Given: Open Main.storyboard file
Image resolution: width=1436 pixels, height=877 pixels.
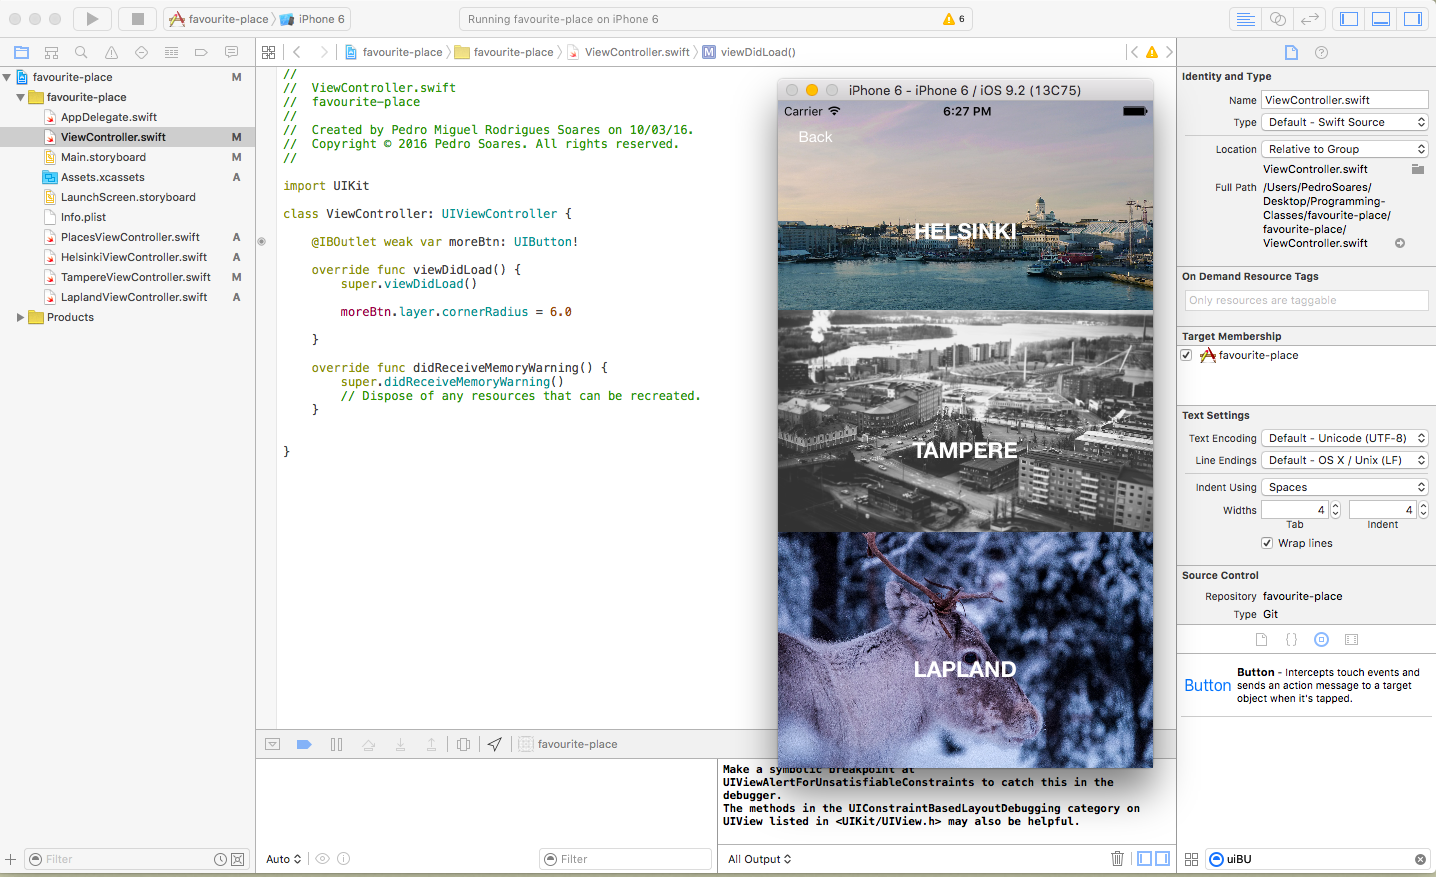Looking at the screenshot, I should coord(103,157).
